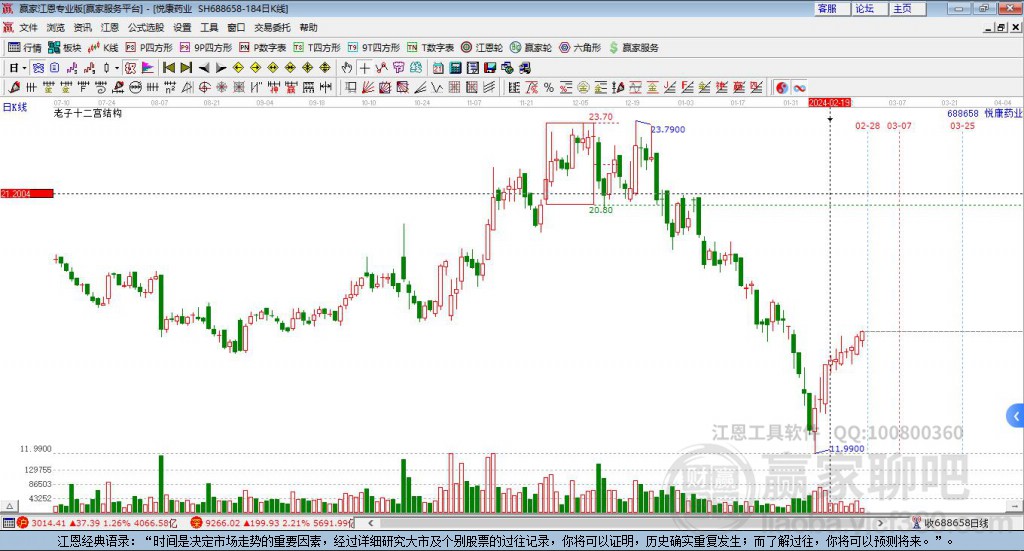Select the hand pan tool
The height and width of the screenshot is (551, 1024).
tap(346, 68)
